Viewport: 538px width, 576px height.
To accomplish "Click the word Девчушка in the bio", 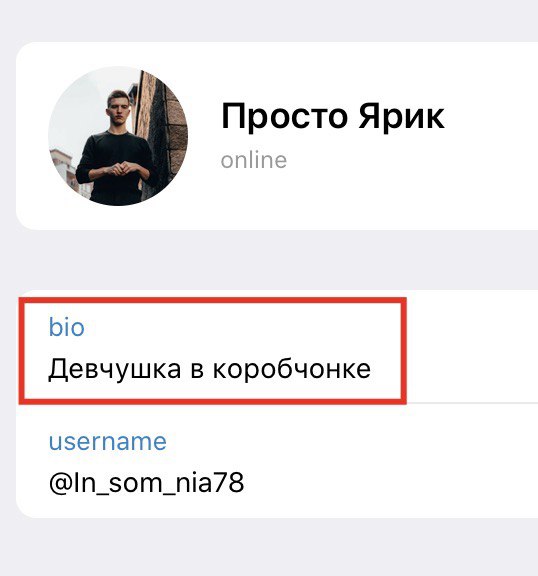I will 115,370.
